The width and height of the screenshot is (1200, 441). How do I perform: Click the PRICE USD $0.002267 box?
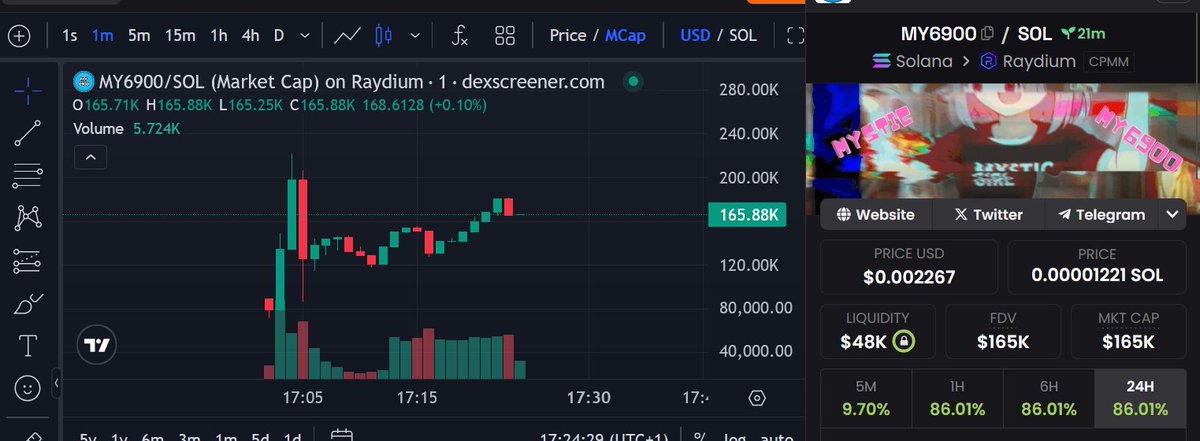pyautogui.click(x=908, y=265)
